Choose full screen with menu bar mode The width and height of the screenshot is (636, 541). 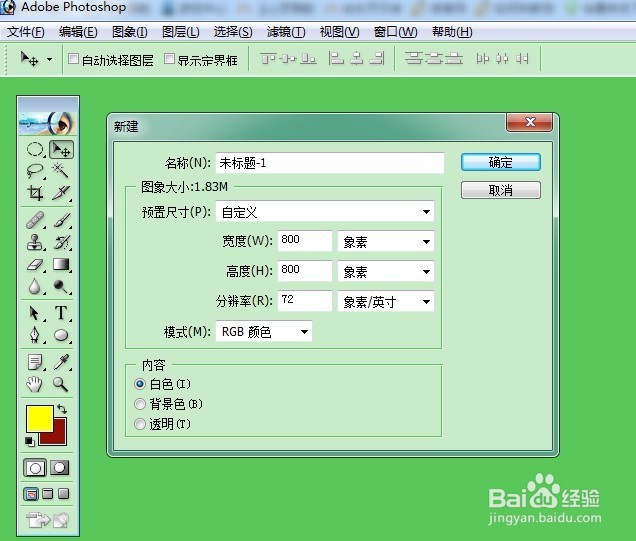click(48, 494)
